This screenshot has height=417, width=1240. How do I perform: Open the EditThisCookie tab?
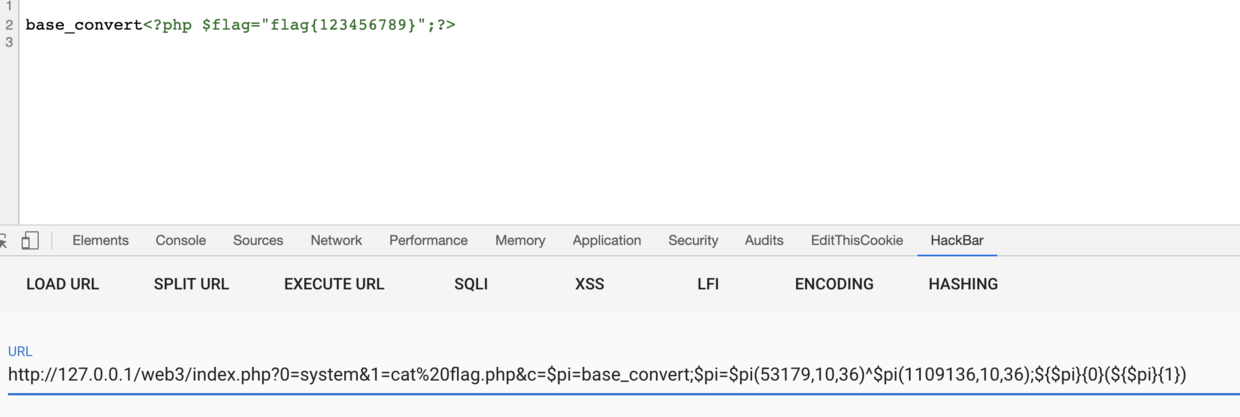[x=856, y=240]
